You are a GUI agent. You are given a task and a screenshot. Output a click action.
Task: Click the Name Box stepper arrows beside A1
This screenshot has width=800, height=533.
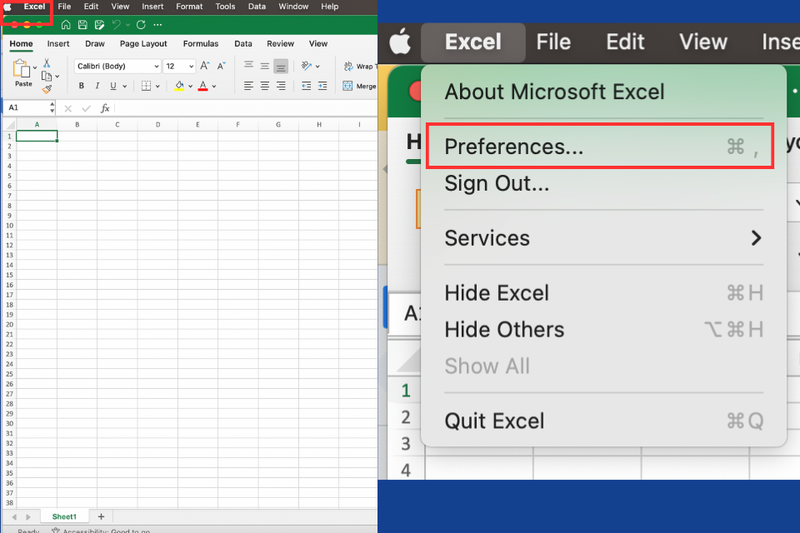[52, 108]
